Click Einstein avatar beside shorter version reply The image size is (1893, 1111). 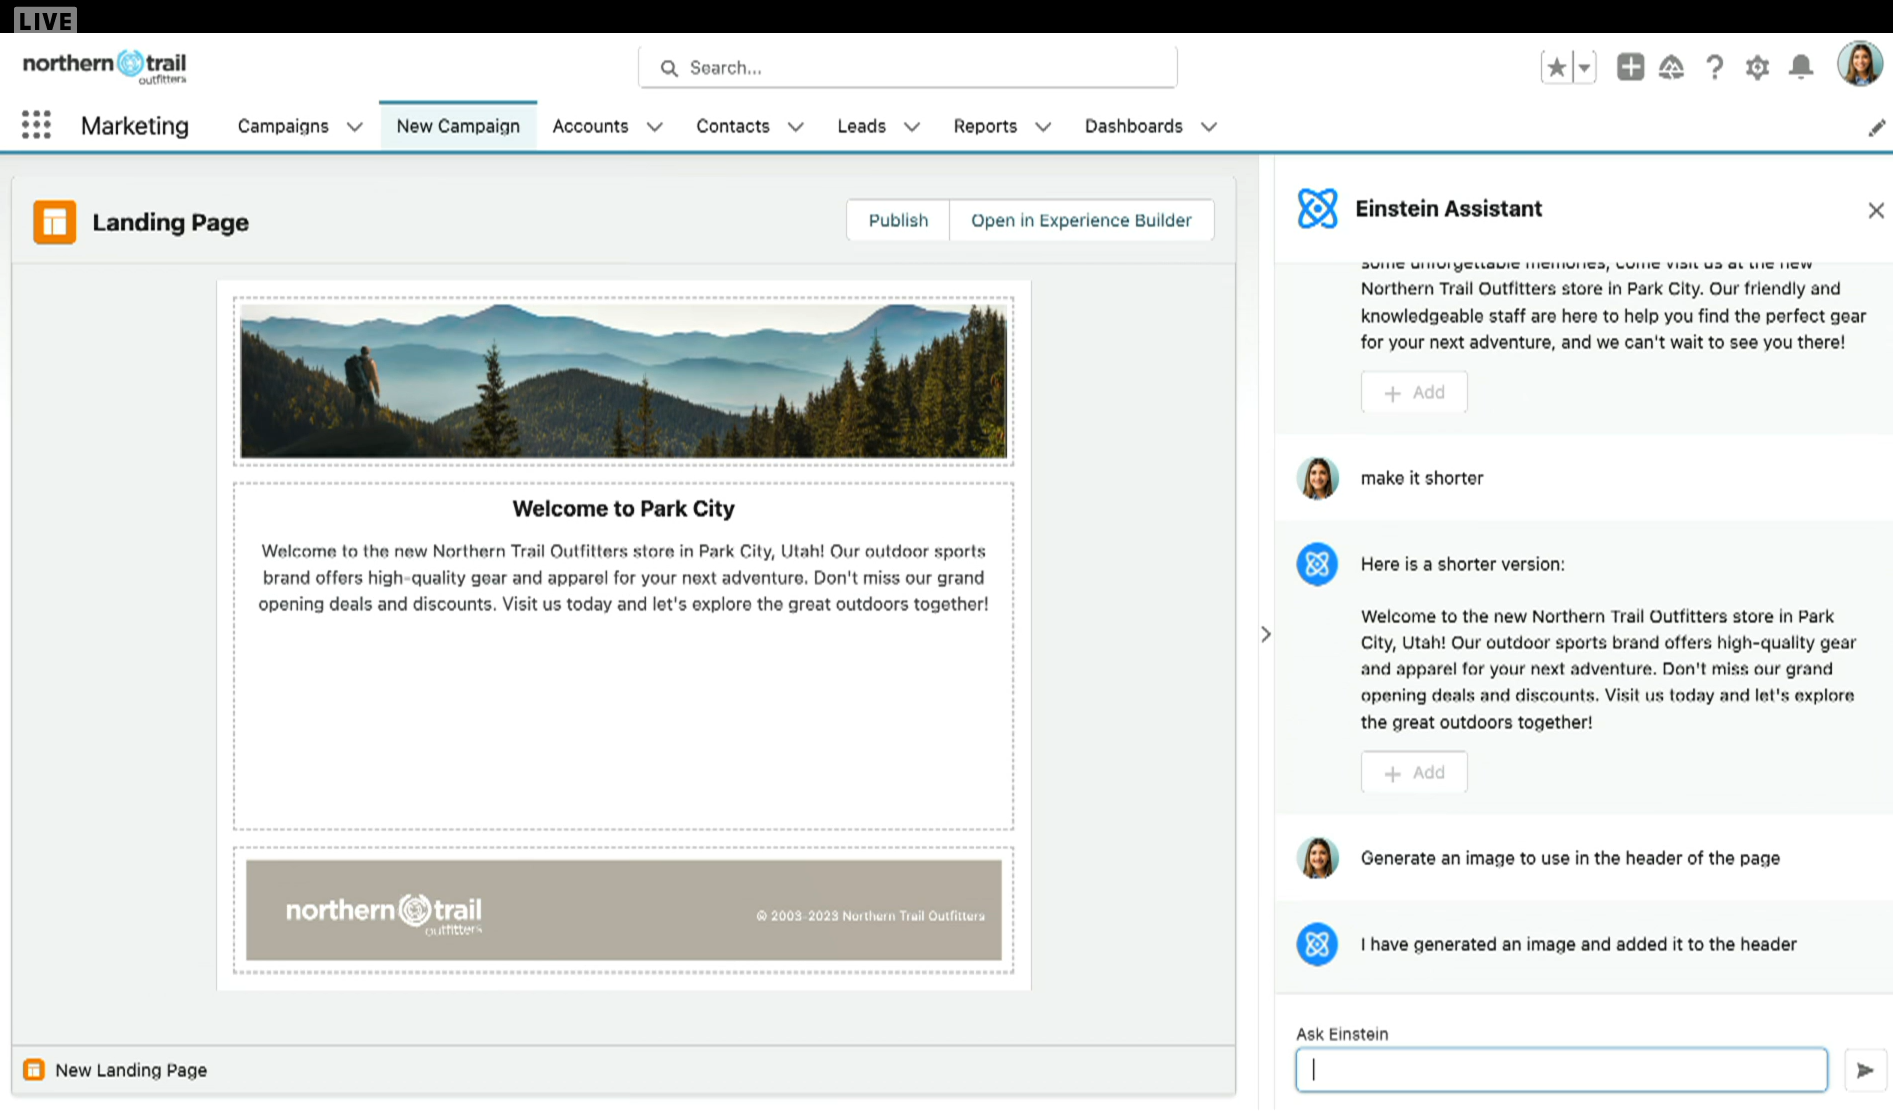1317,564
